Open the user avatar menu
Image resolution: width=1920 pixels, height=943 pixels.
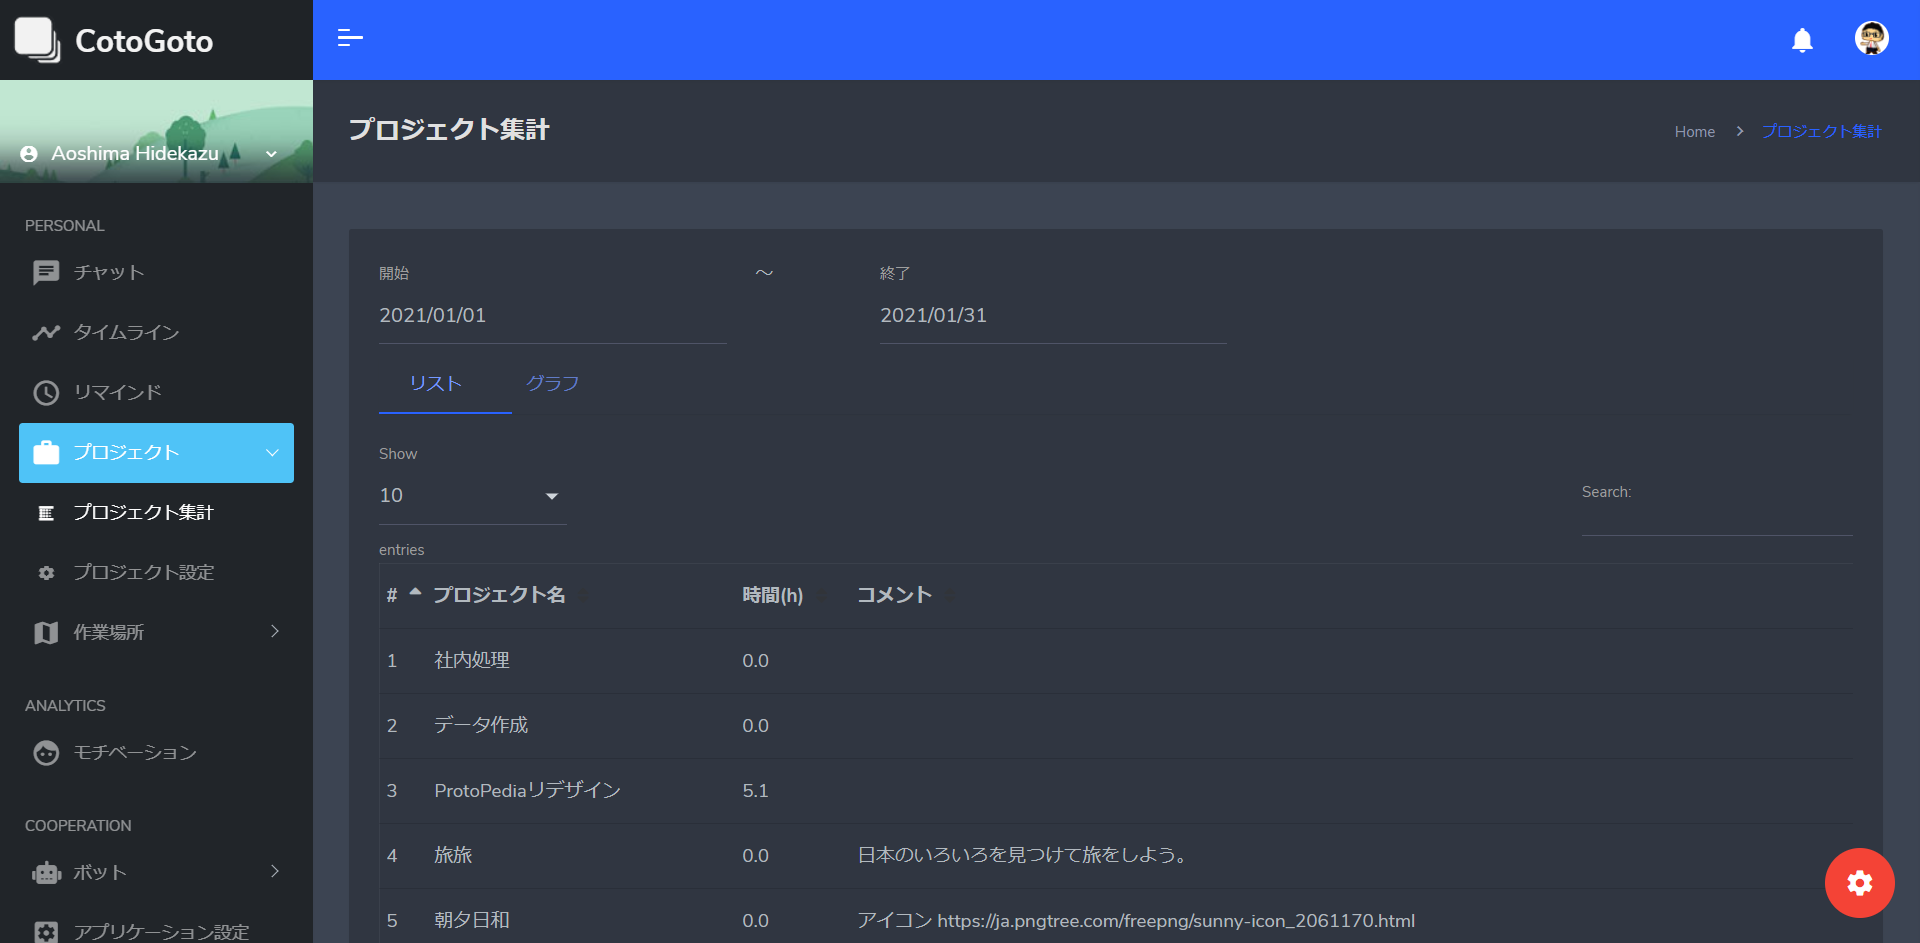pos(1871,39)
